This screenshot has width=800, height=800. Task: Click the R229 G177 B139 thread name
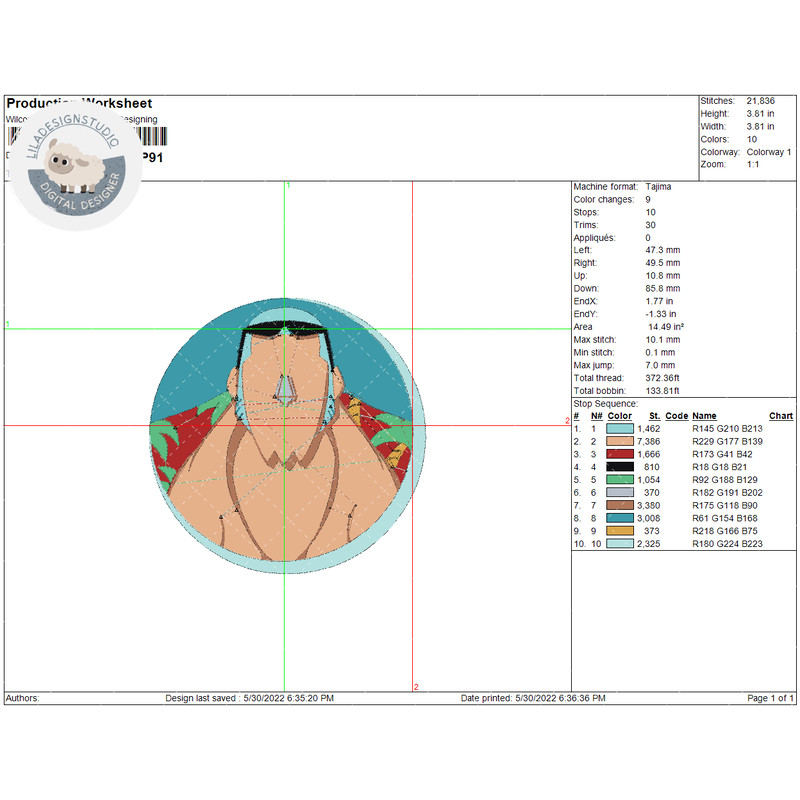click(x=727, y=441)
